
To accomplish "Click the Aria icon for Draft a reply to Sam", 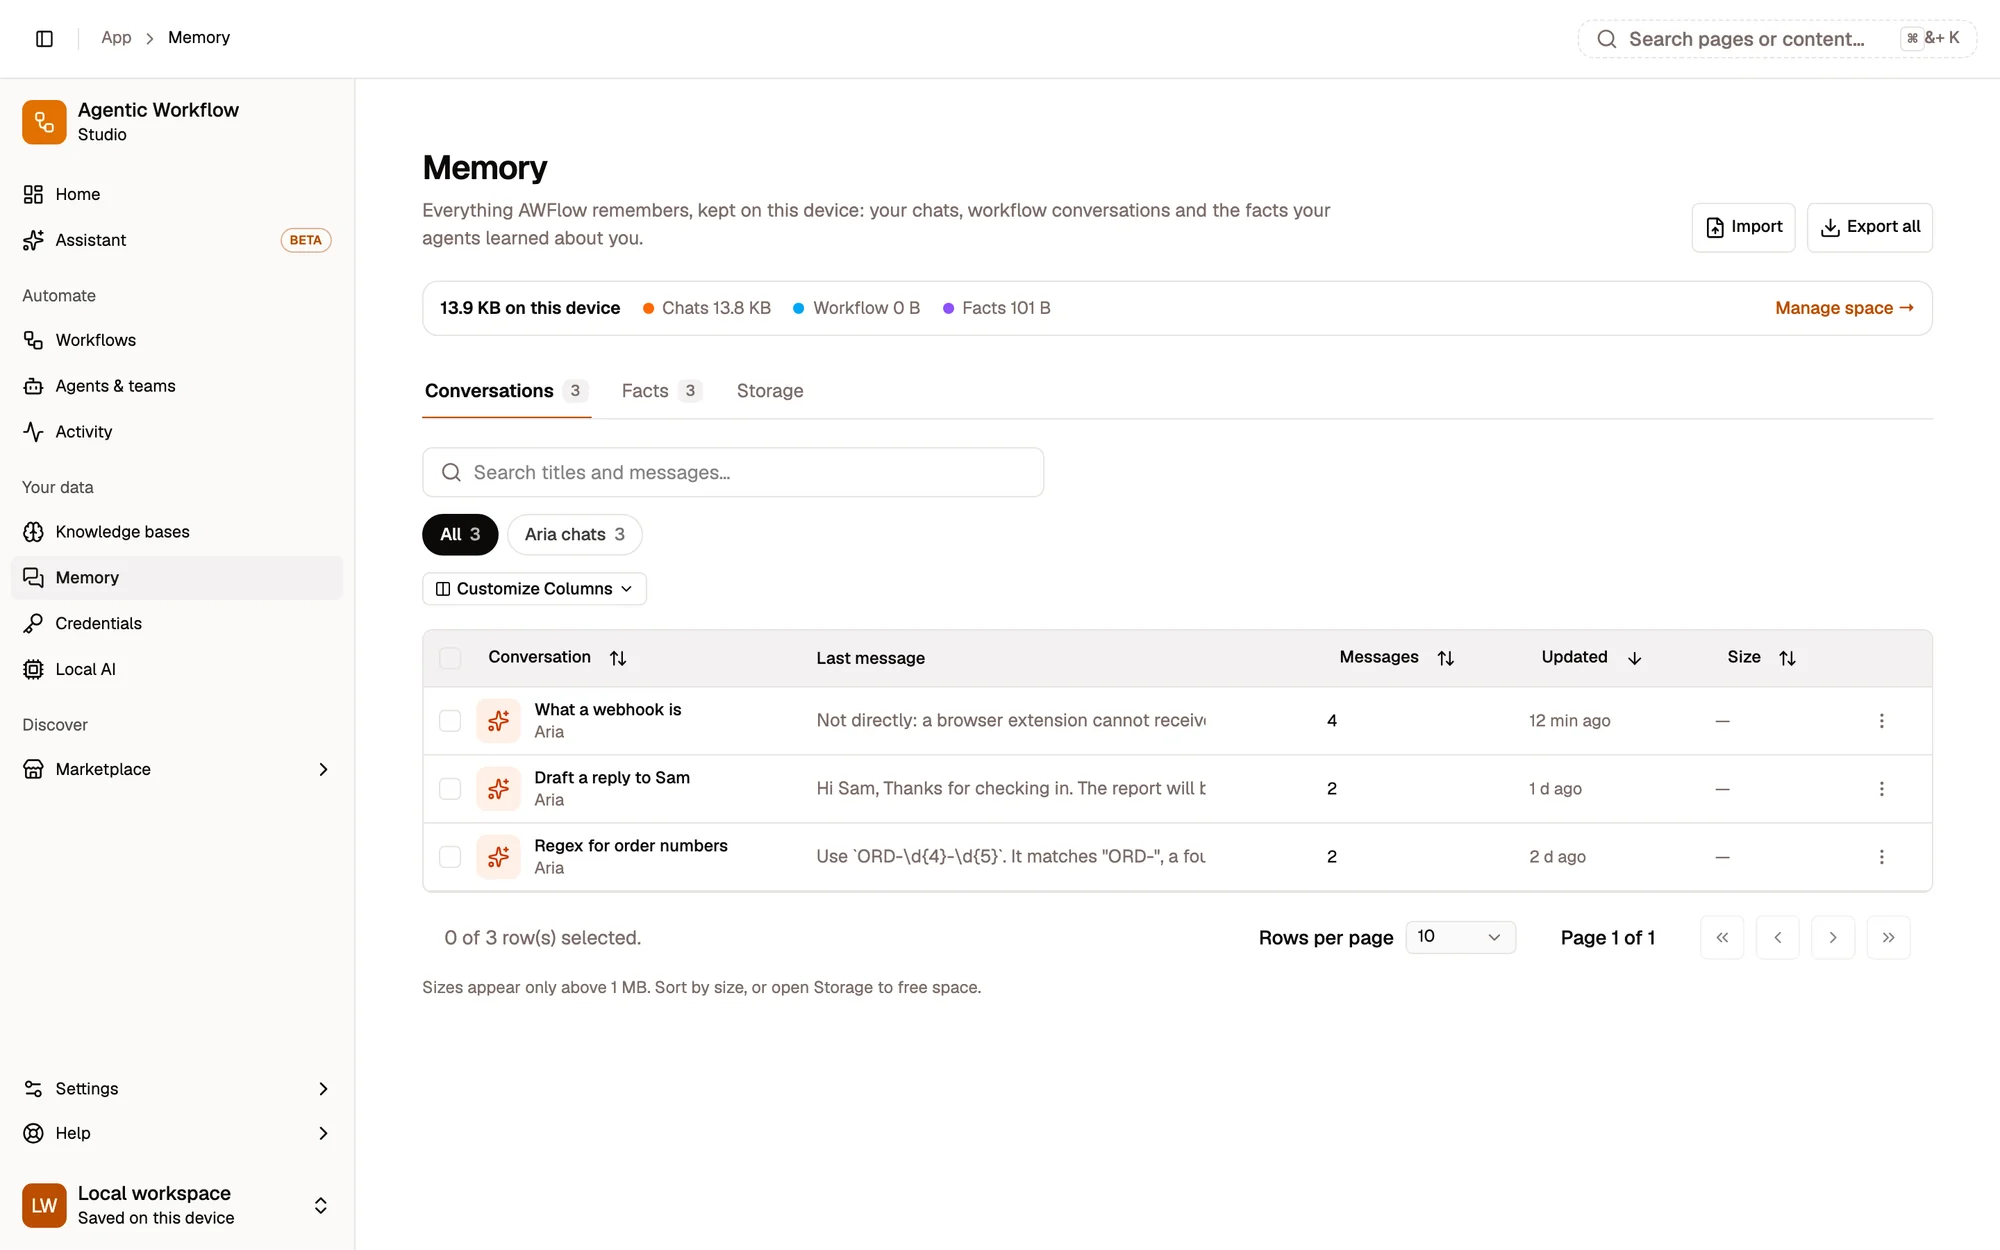I will tap(498, 789).
